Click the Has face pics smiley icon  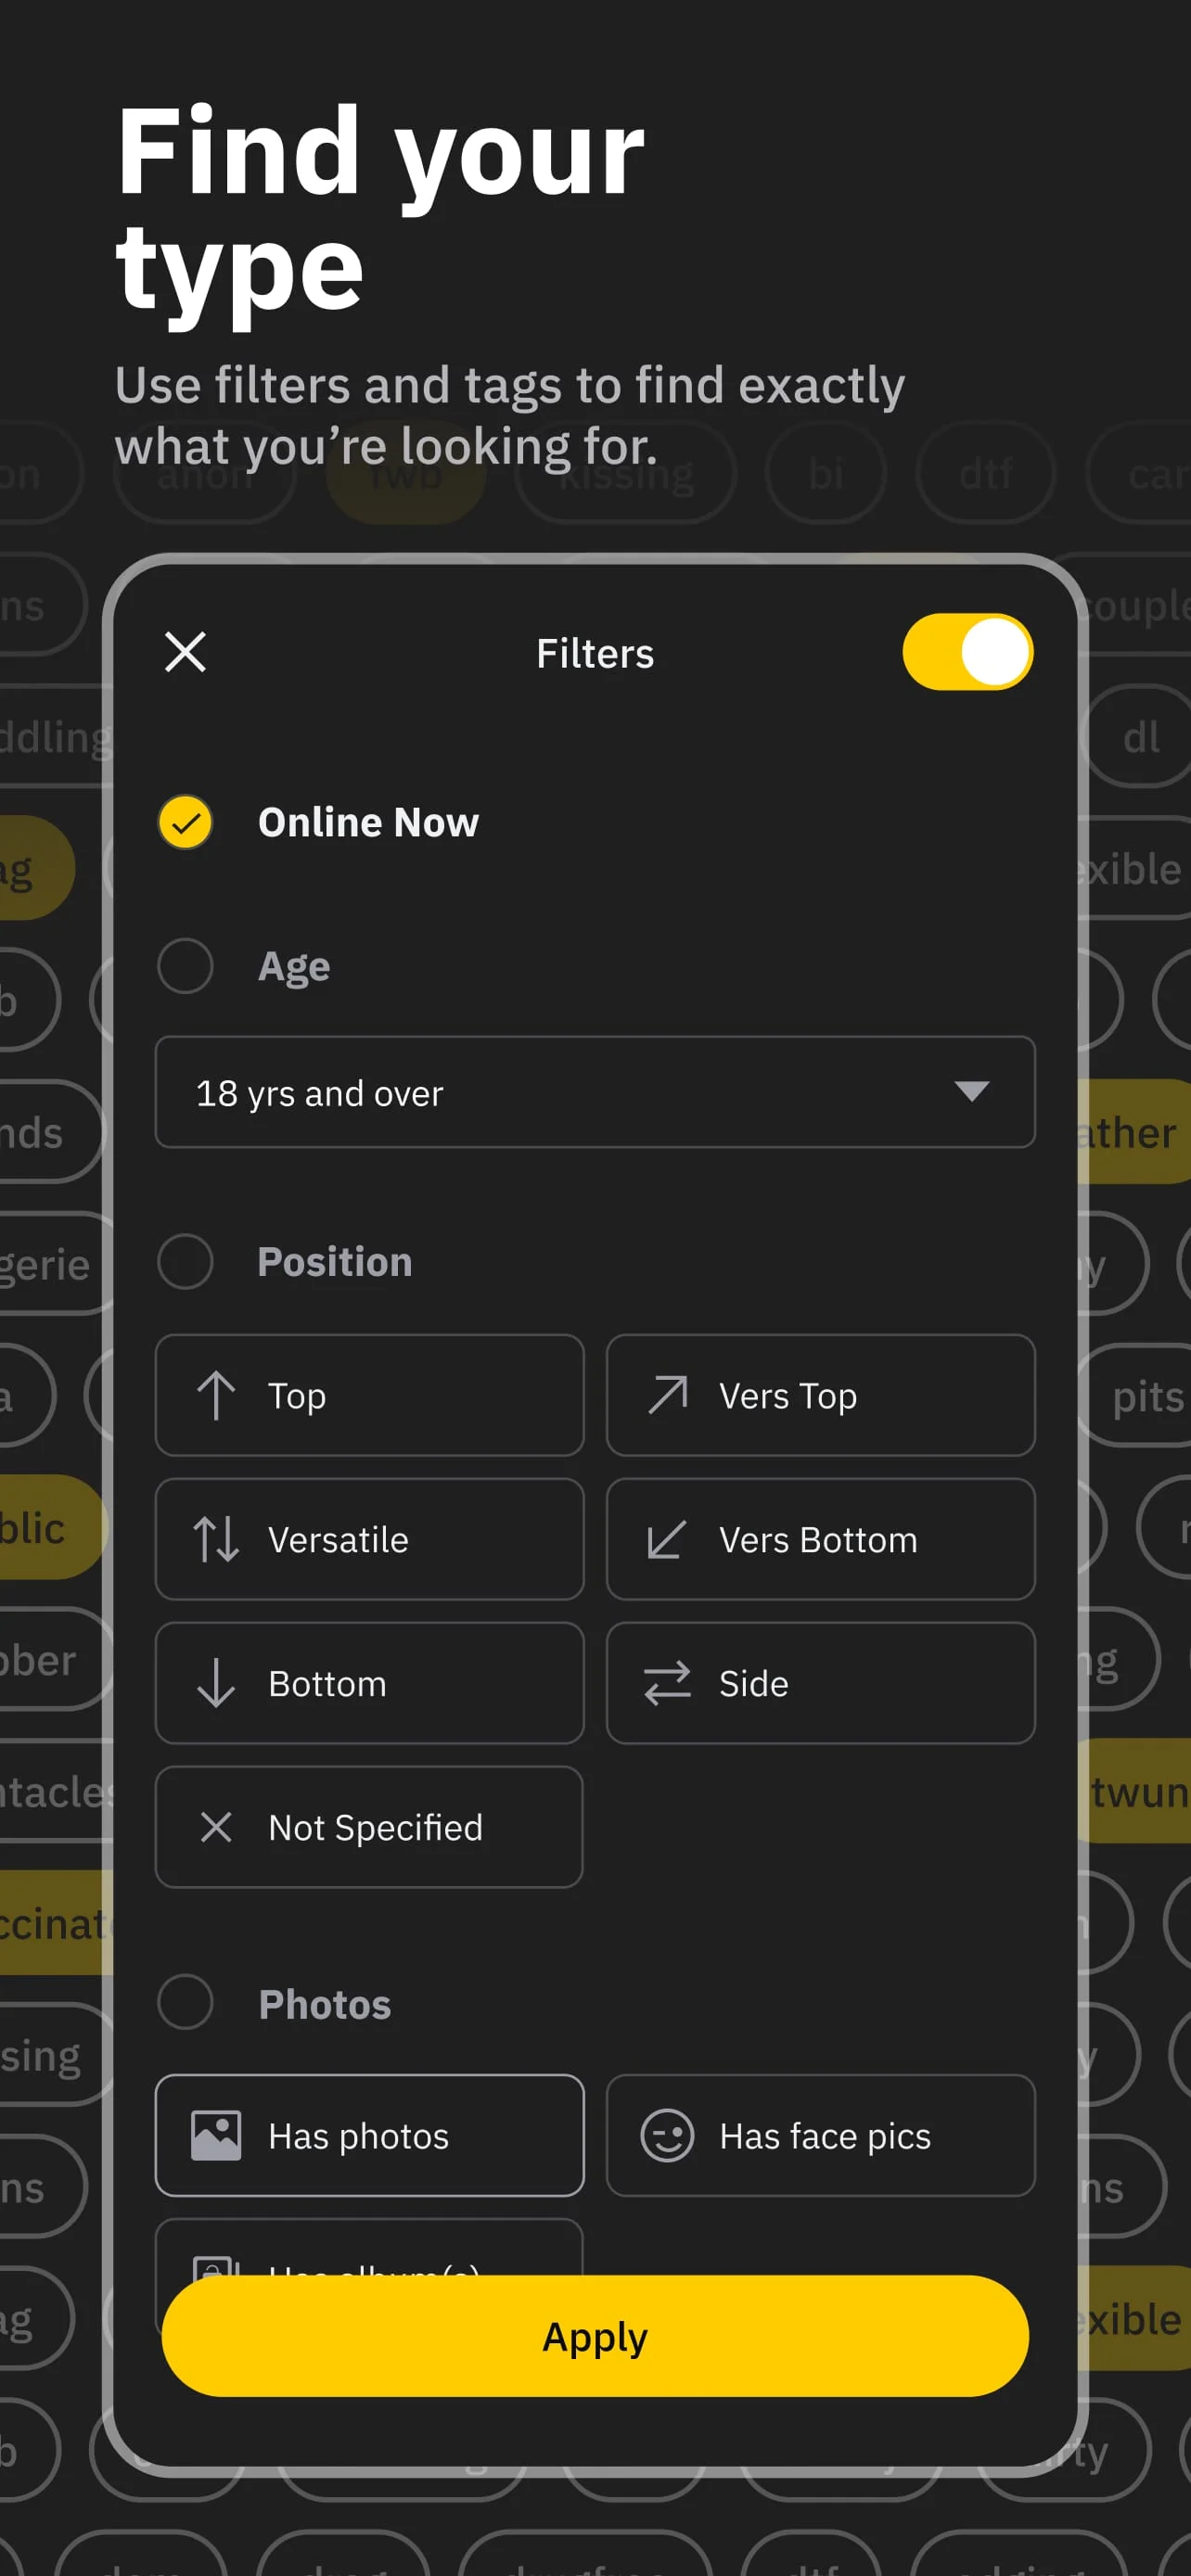tap(667, 2136)
